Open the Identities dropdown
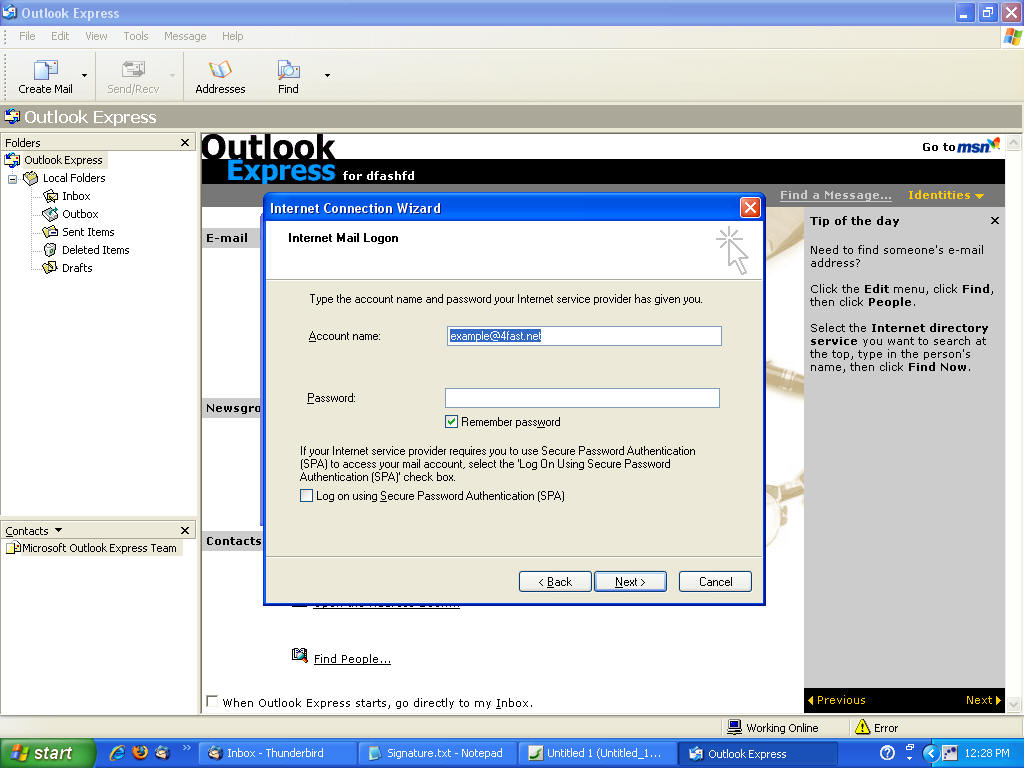The height and width of the screenshot is (768, 1024). [x=946, y=195]
